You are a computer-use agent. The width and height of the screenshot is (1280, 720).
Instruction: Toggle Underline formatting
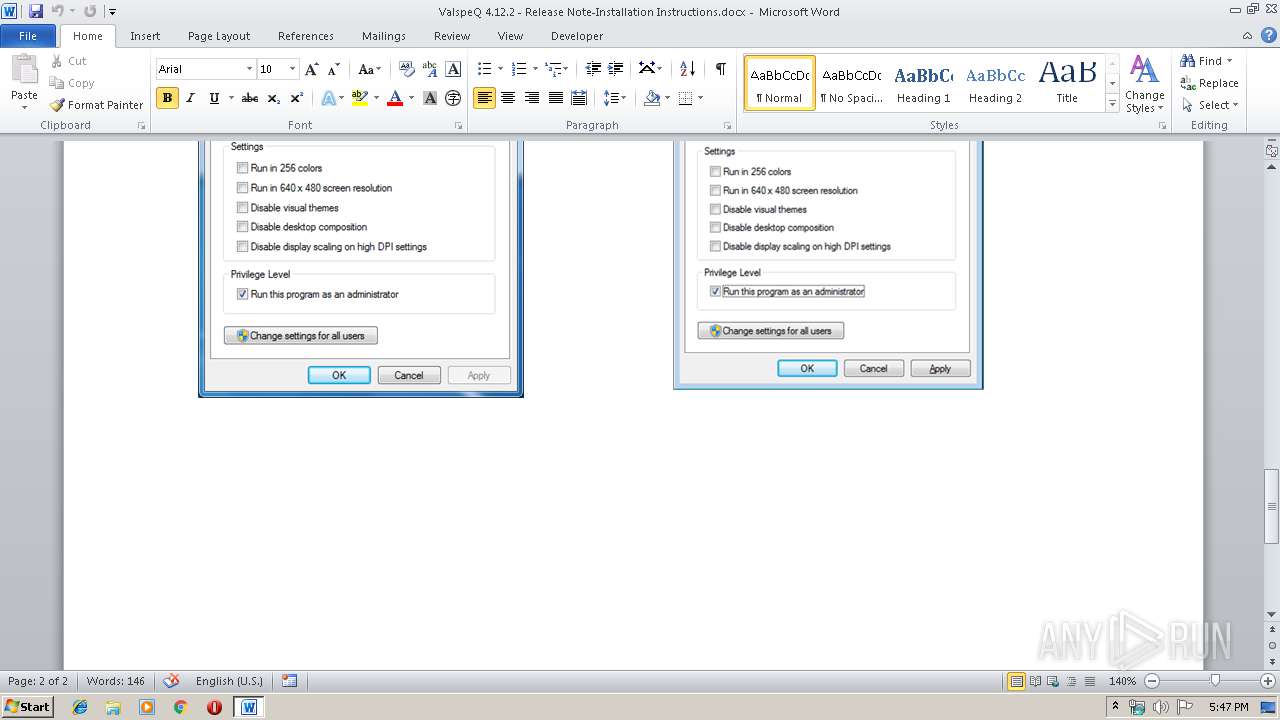213,98
